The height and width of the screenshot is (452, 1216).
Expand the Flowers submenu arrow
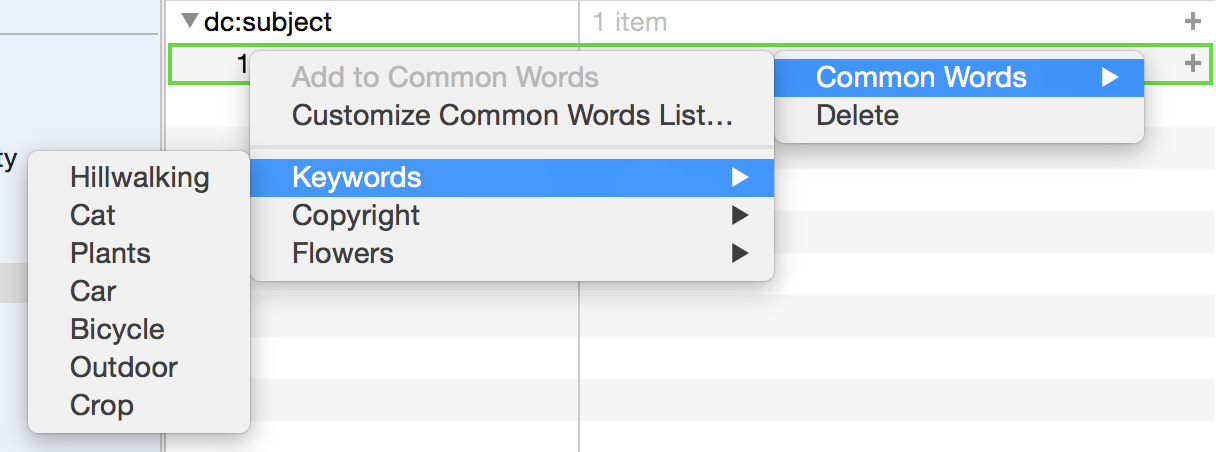coord(740,253)
